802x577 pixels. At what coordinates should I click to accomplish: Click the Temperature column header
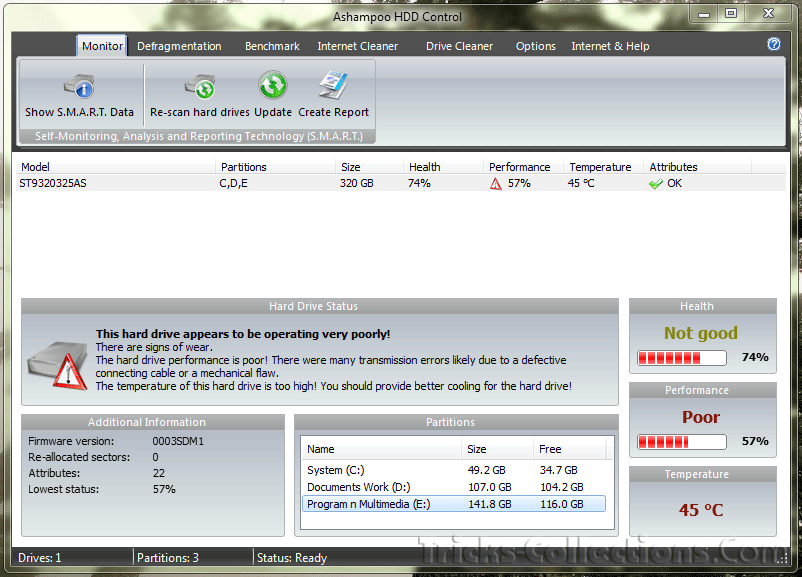(x=600, y=167)
